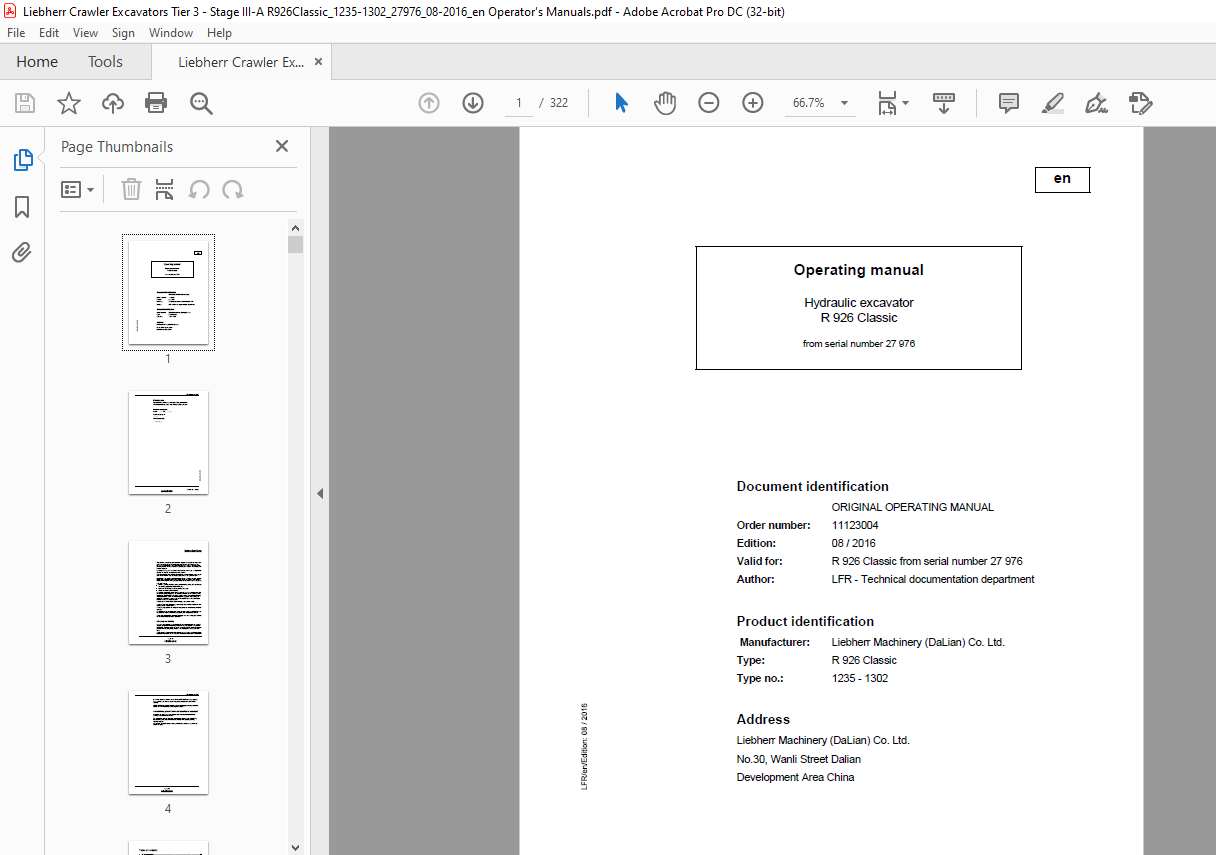Click 'Document identification' heading

click(x=813, y=487)
